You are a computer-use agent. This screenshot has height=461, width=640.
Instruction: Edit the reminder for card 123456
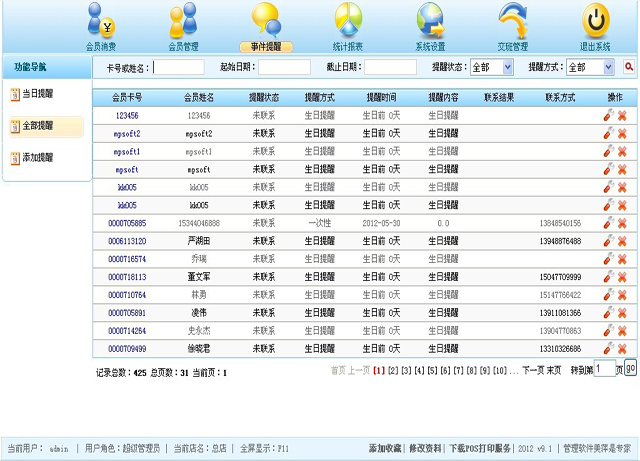click(x=608, y=116)
